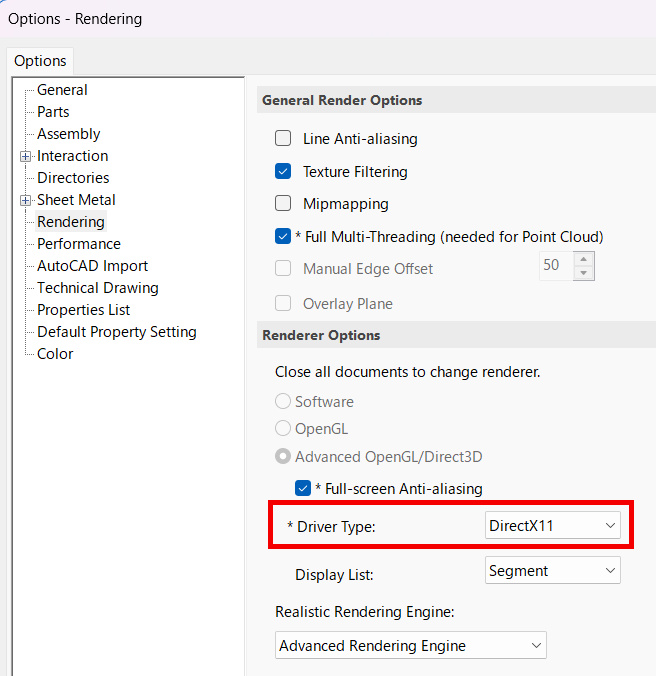Open the Display List dropdown
The height and width of the screenshot is (676, 656).
553,570
